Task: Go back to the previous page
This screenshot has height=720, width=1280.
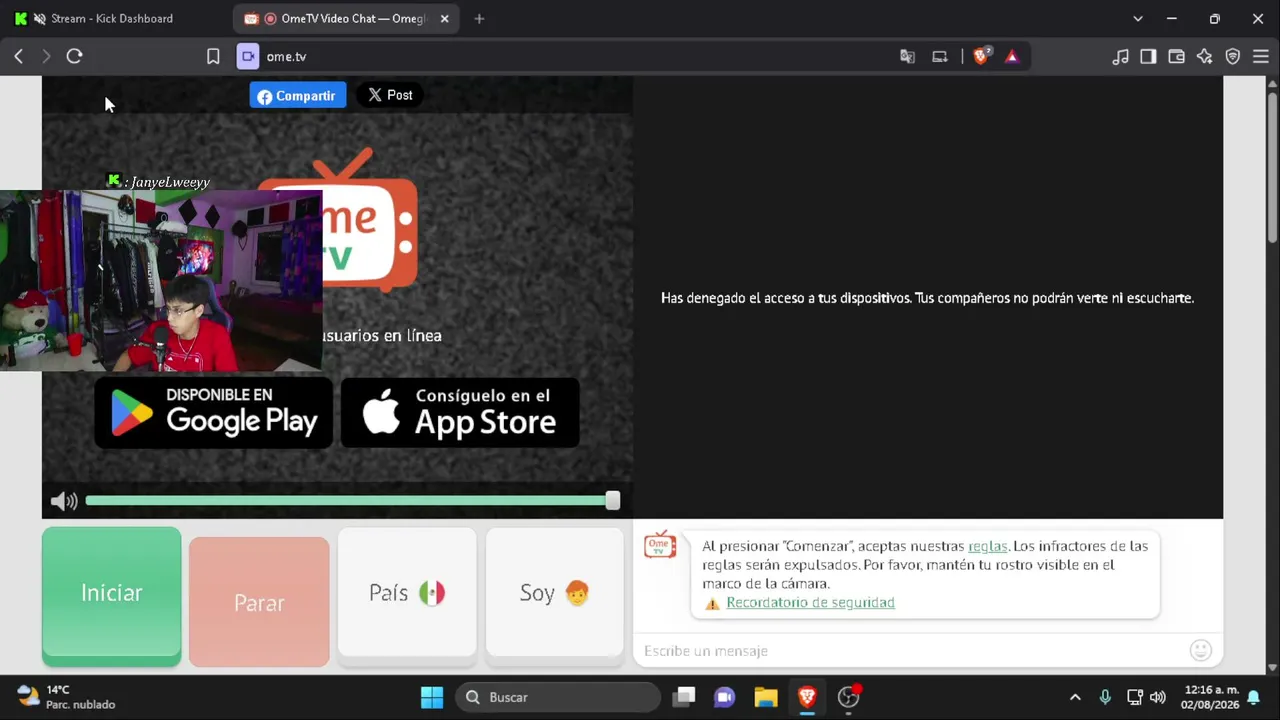Action: click(x=18, y=57)
